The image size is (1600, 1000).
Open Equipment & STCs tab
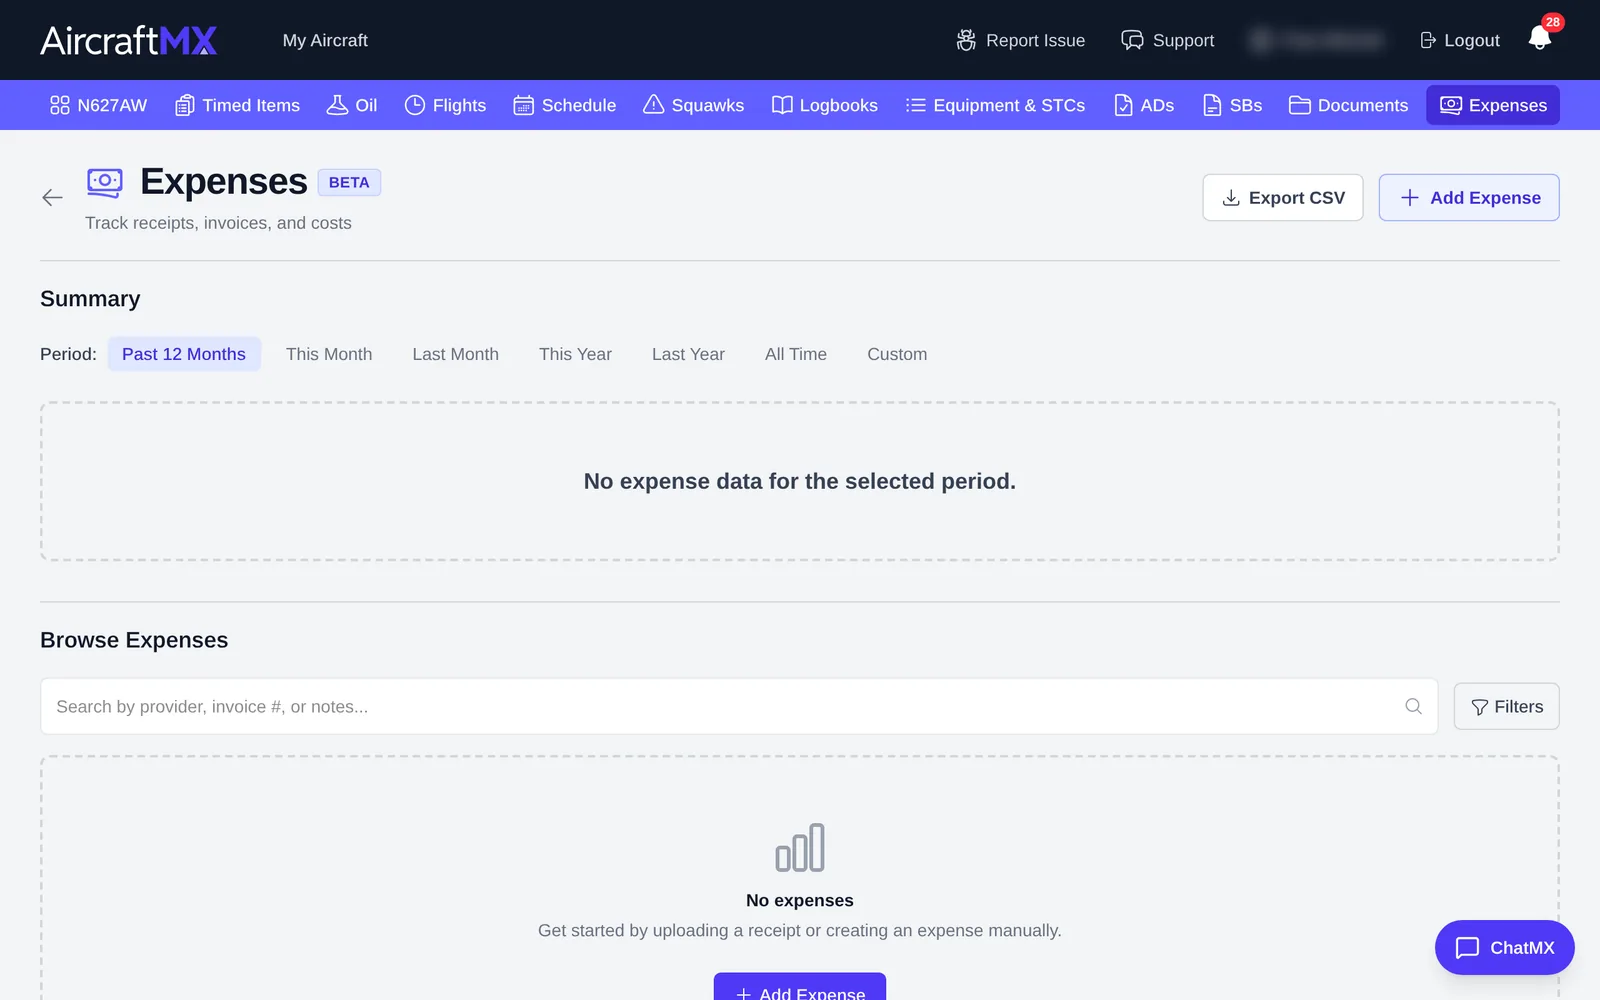pyautogui.click(x=995, y=105)
